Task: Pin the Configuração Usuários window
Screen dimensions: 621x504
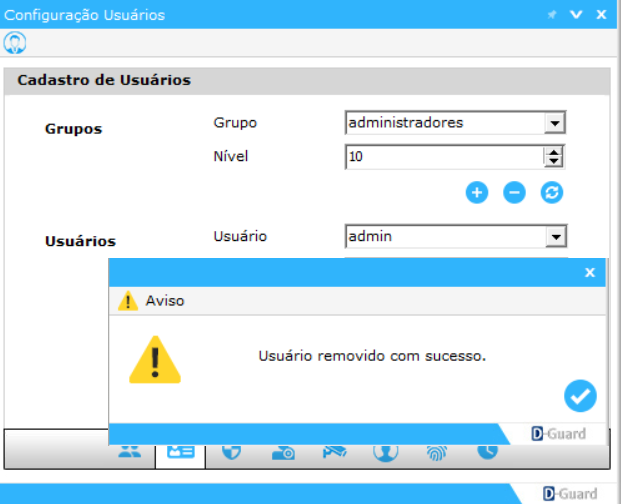Action: pyautogui.click(x=551, y=15)
